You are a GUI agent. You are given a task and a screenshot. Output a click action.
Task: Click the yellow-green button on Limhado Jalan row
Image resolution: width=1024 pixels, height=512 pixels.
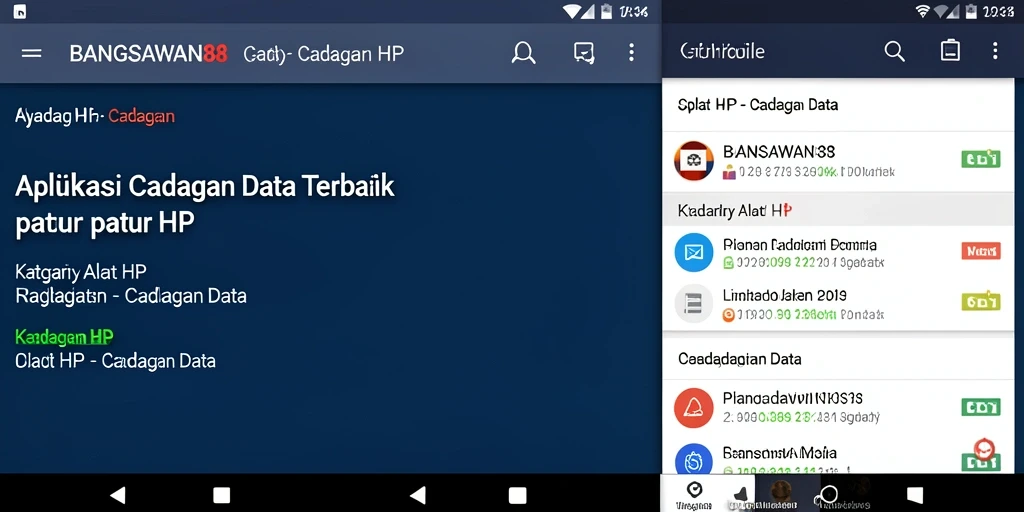click(x=981, y=301)
